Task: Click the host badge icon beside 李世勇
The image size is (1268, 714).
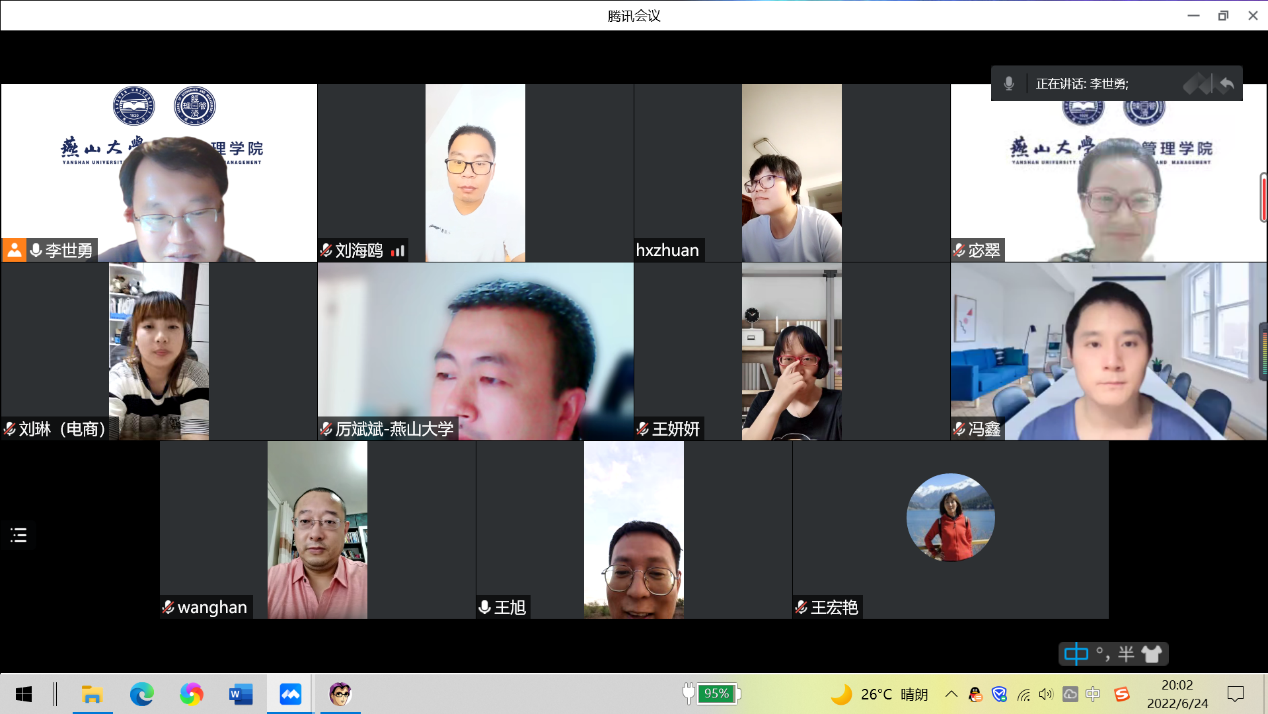Action: point(14,250)
